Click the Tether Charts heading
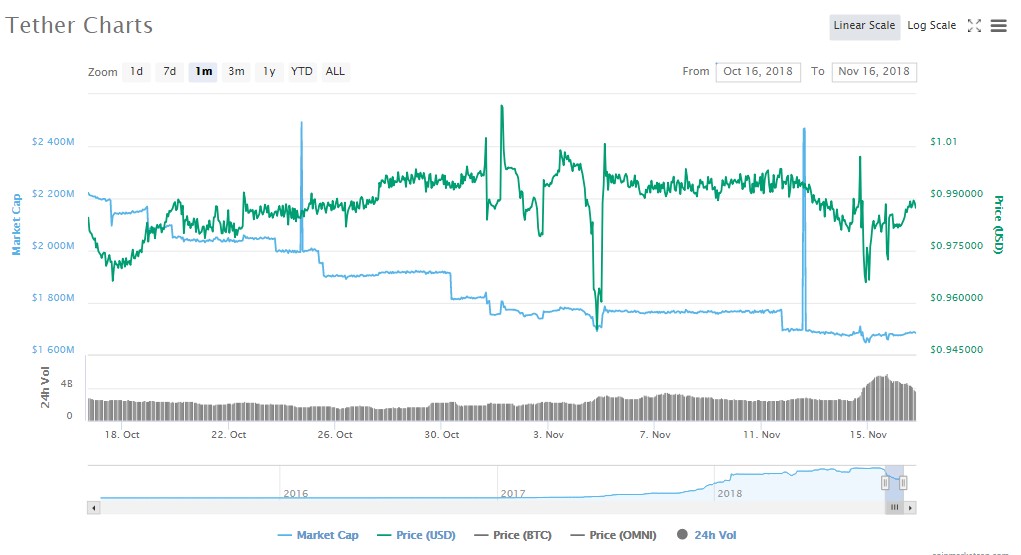The height and width of the screenshot is (555, 1021). 79,25
